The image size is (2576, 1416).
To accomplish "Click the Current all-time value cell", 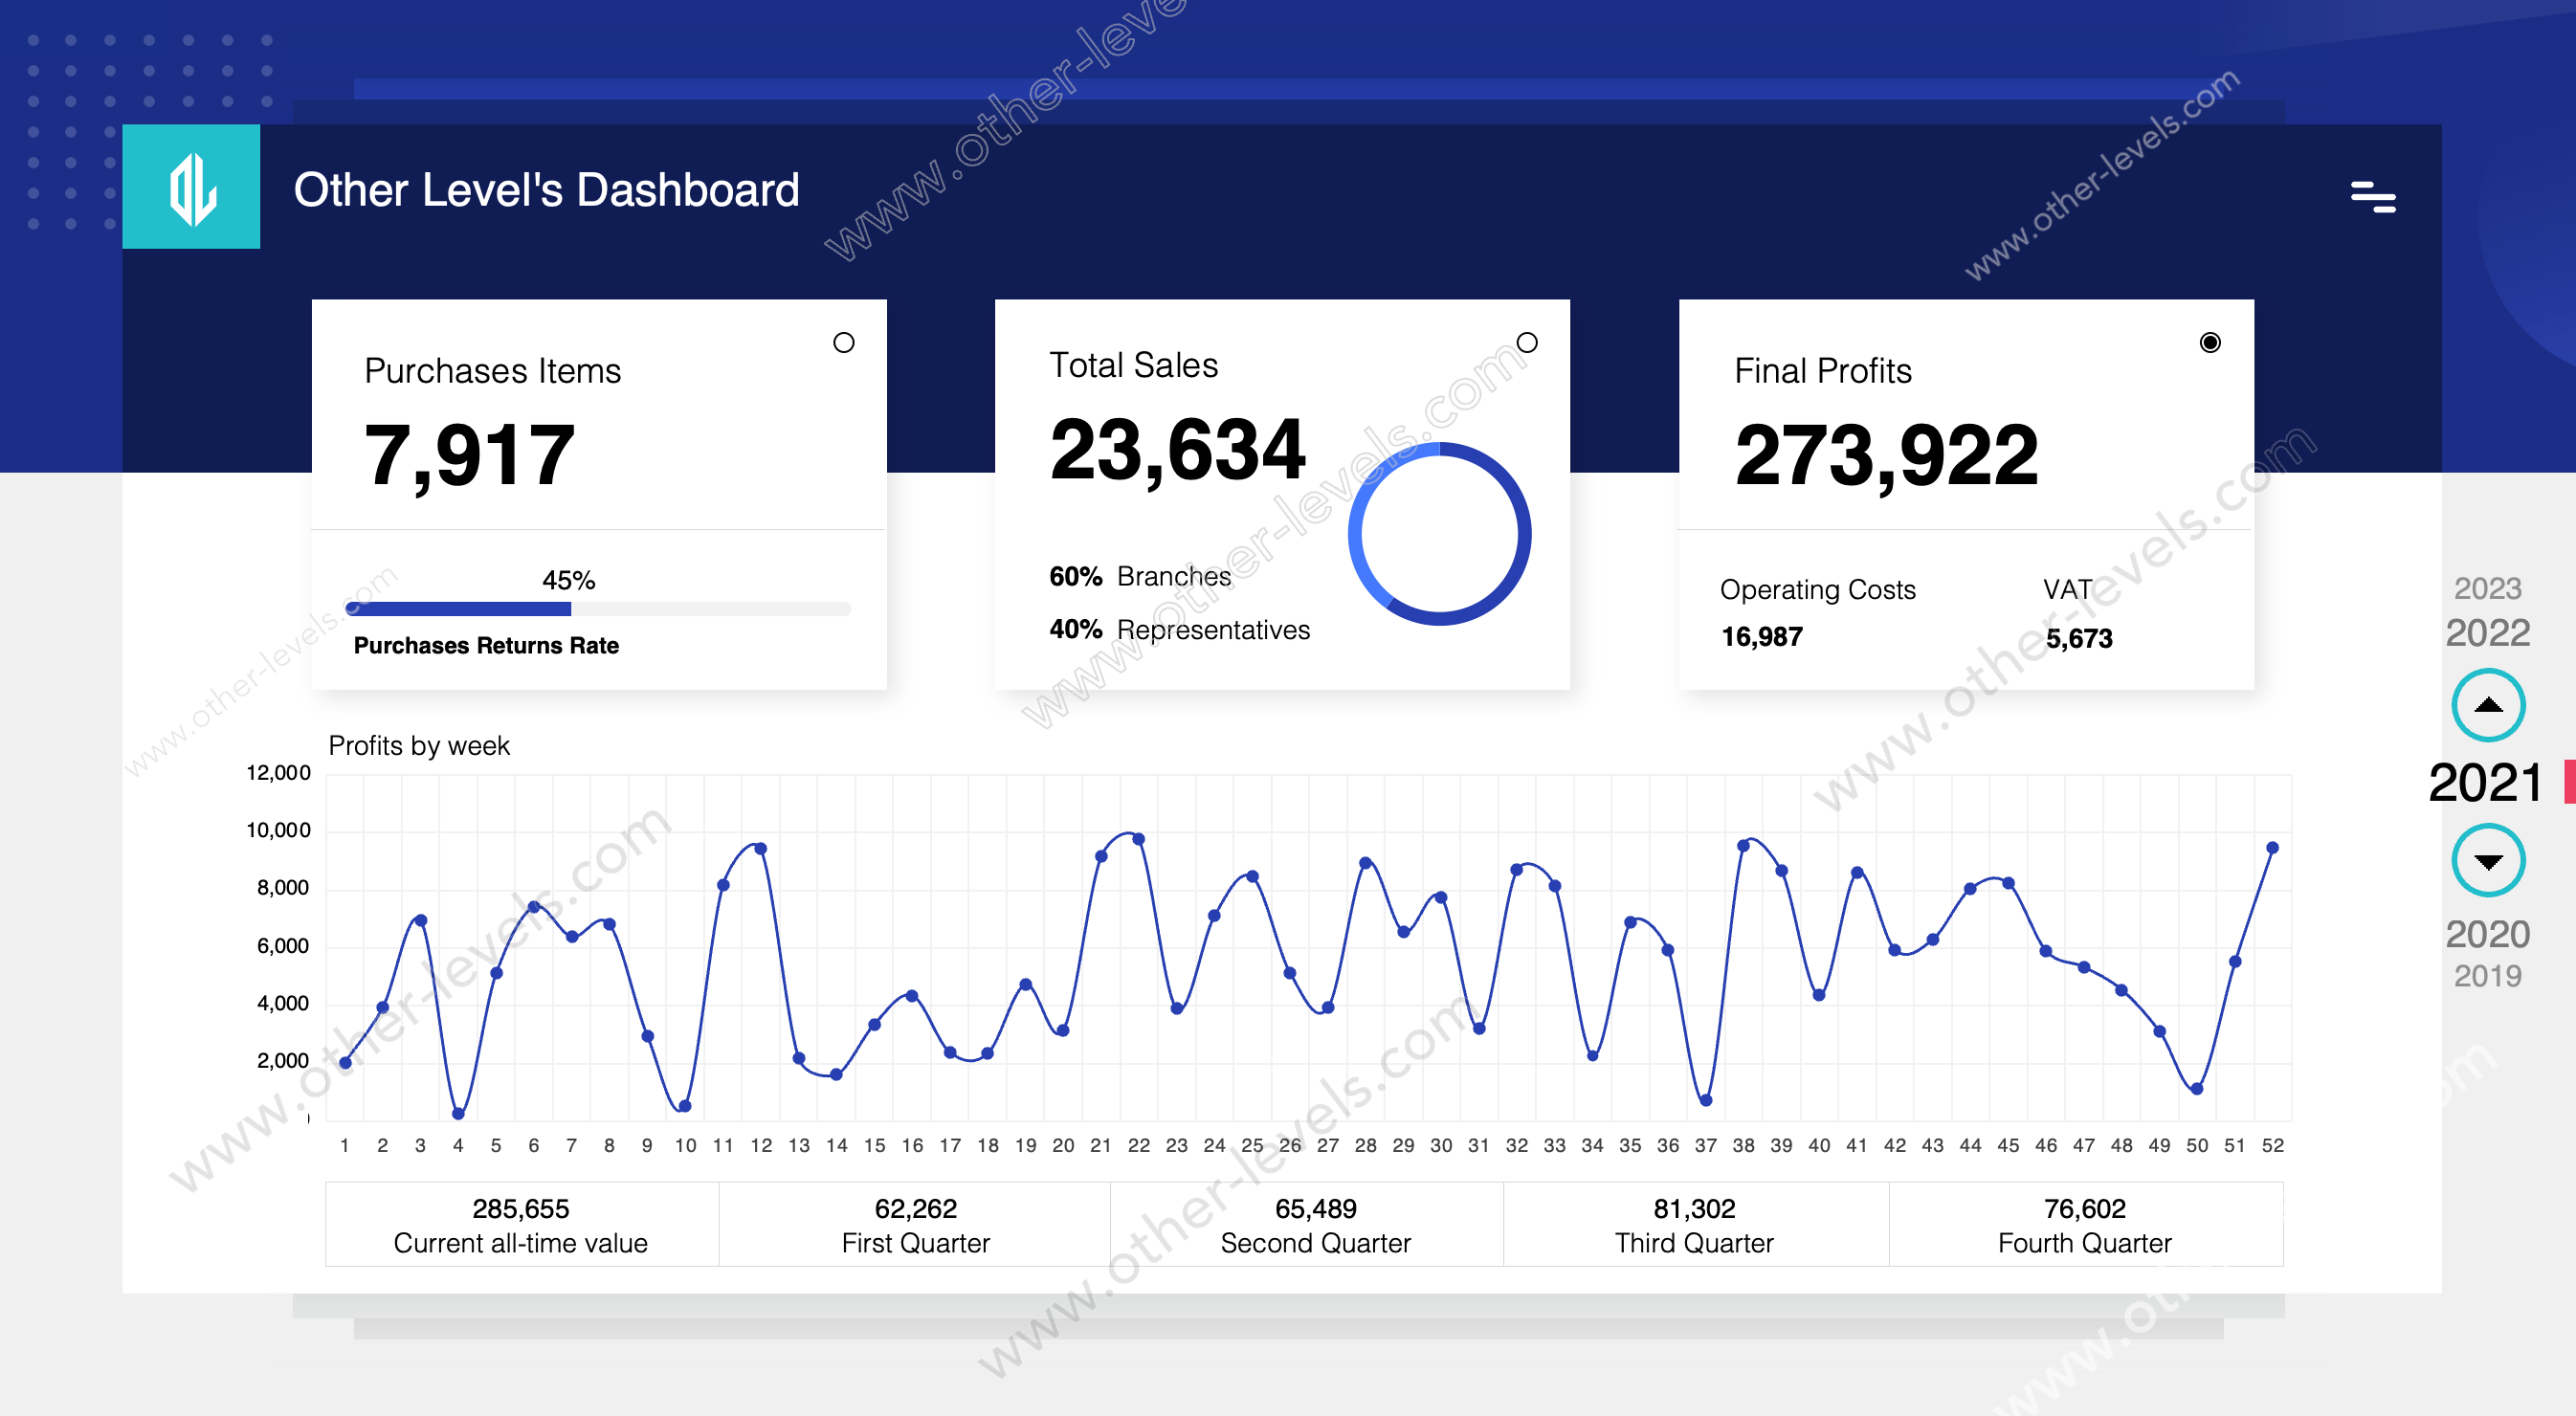I will point(520,1224).
